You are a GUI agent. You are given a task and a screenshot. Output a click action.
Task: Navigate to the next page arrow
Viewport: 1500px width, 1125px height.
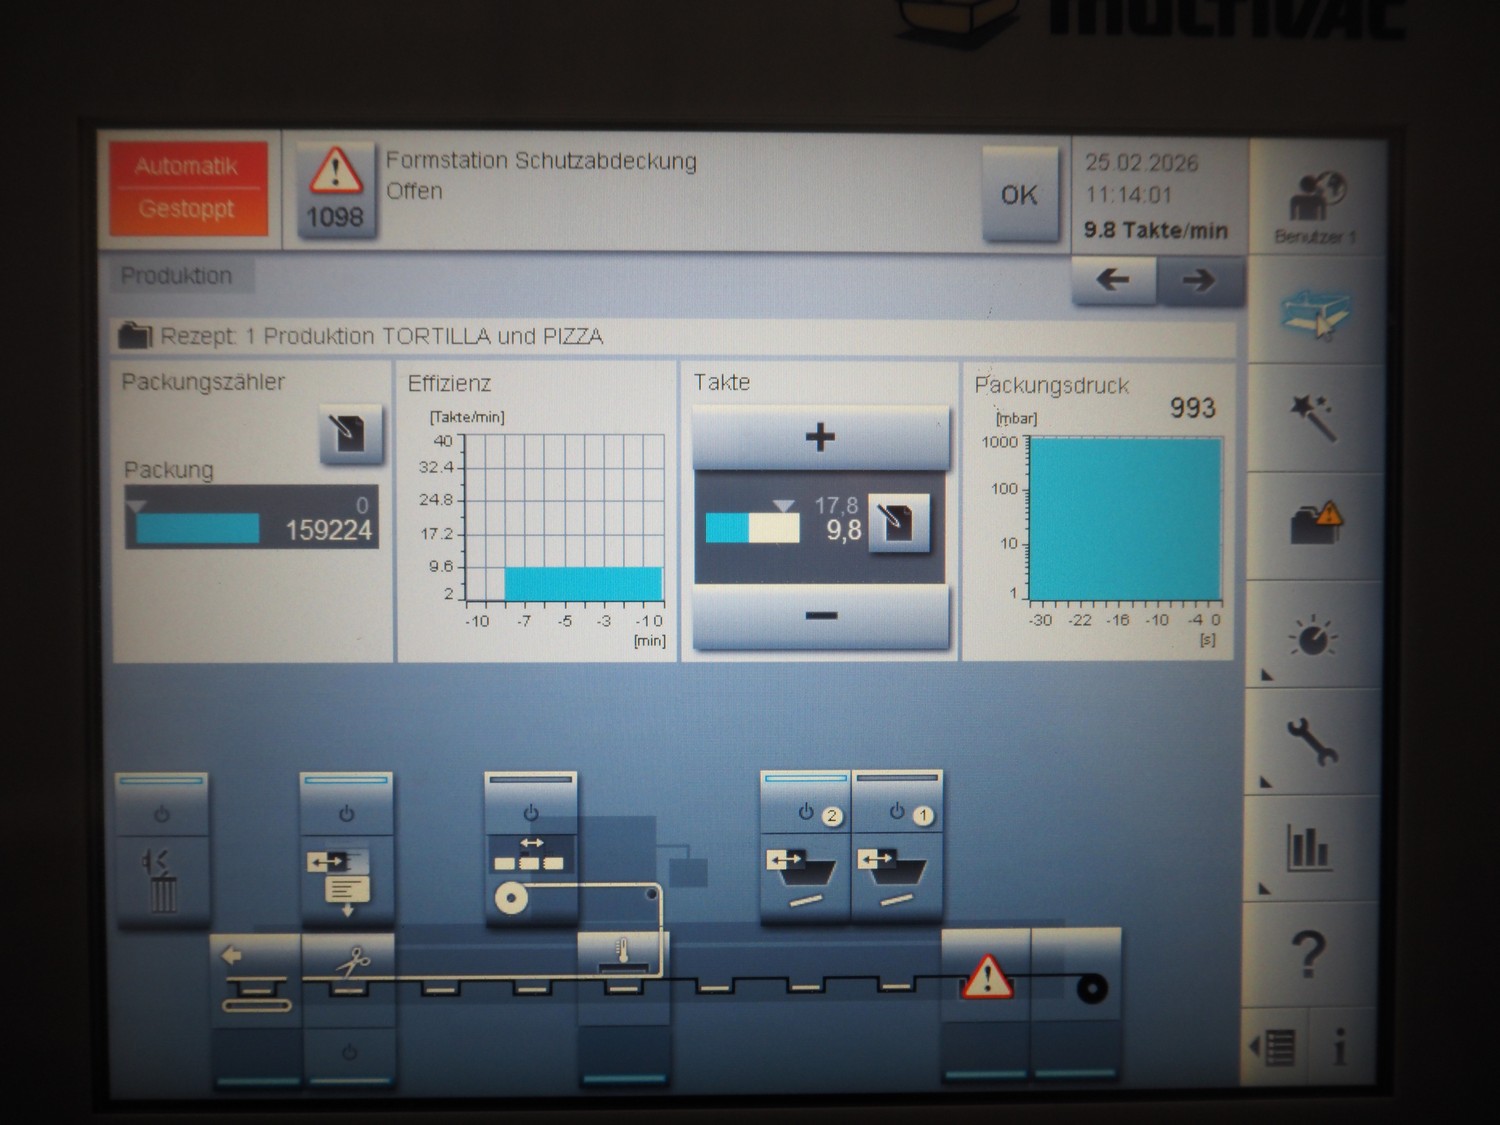(x=1199, y=280)
